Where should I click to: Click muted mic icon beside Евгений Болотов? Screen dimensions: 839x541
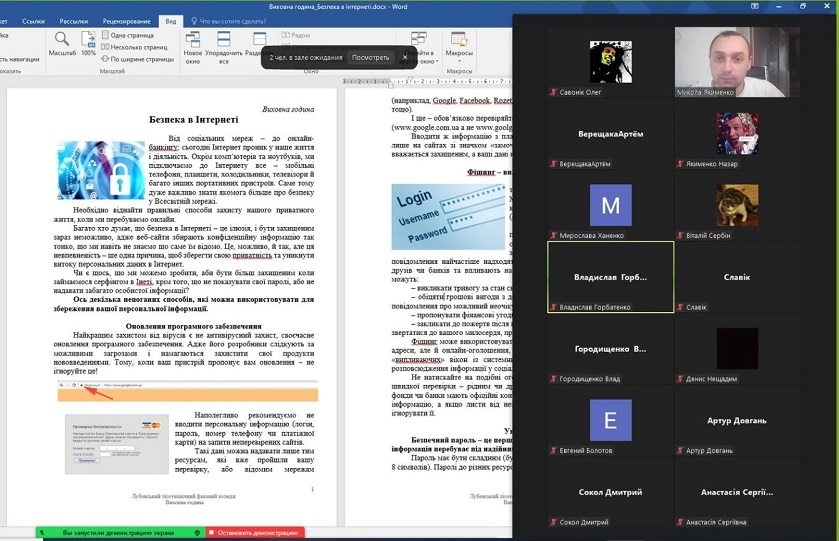point(554,451)
